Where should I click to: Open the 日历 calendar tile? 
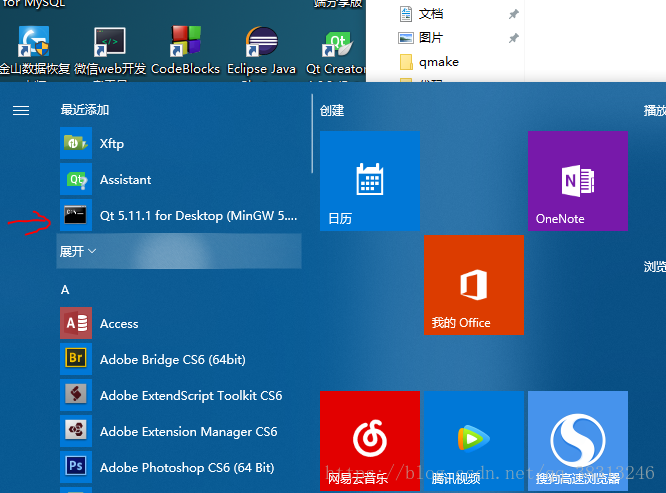click(x=370, y=181)
